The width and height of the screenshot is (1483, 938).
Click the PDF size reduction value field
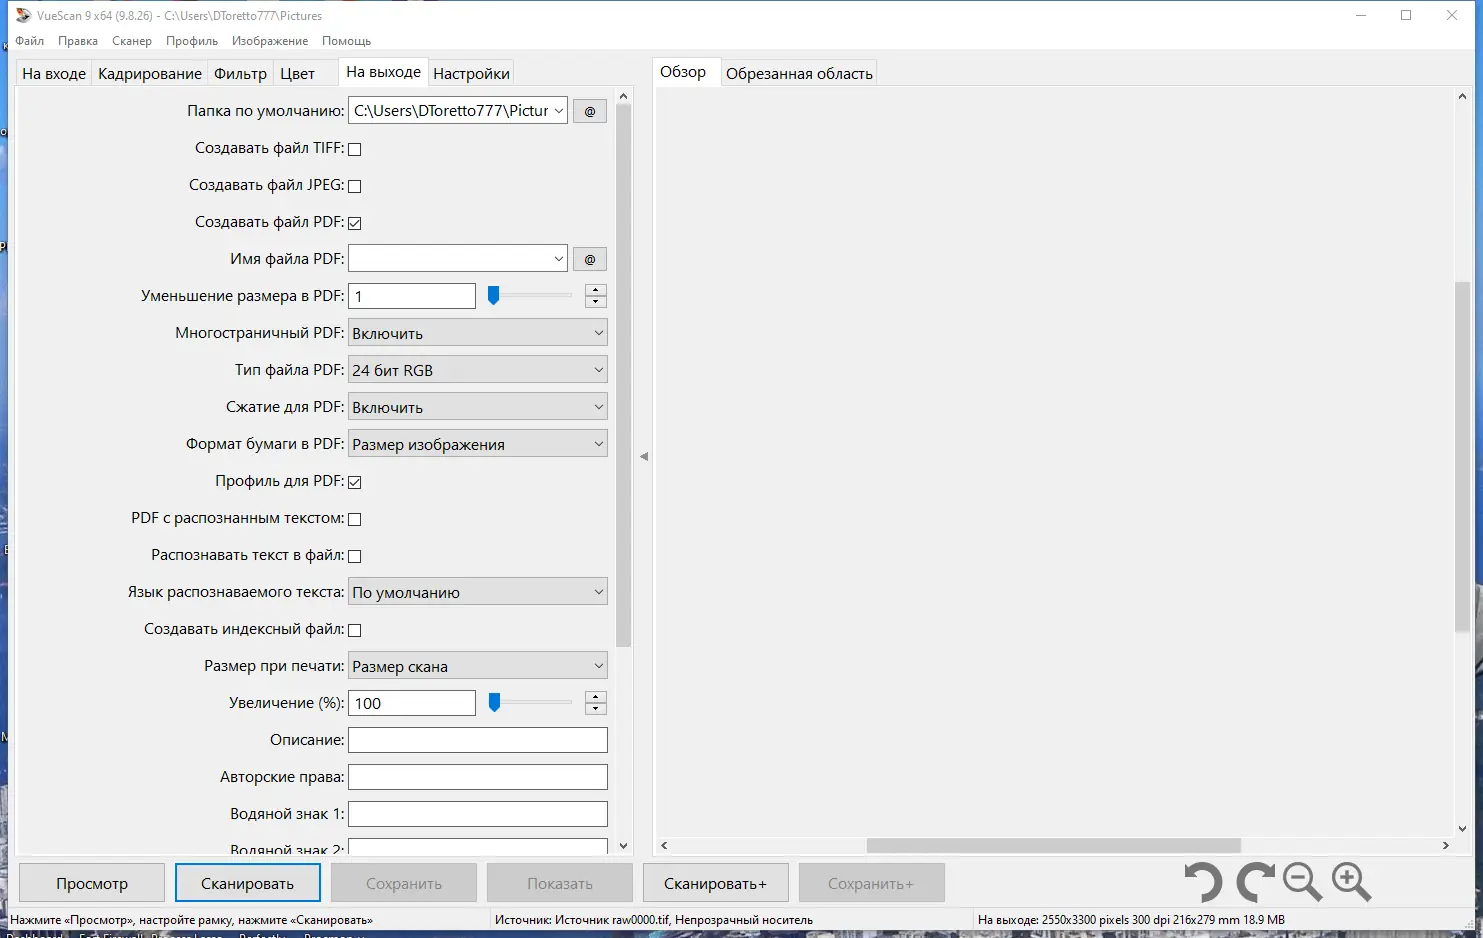click(412, 296)
